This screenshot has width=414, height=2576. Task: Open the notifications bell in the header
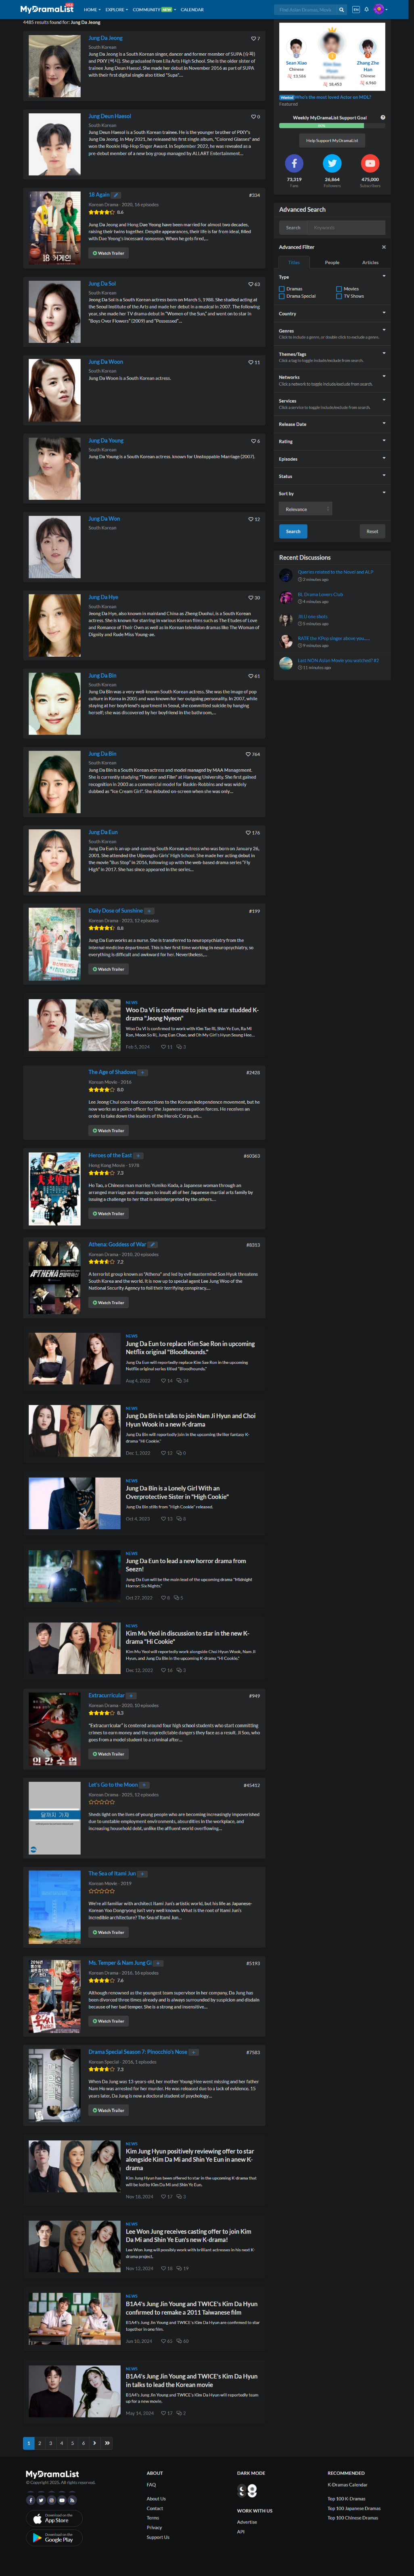tap(367, 9)
